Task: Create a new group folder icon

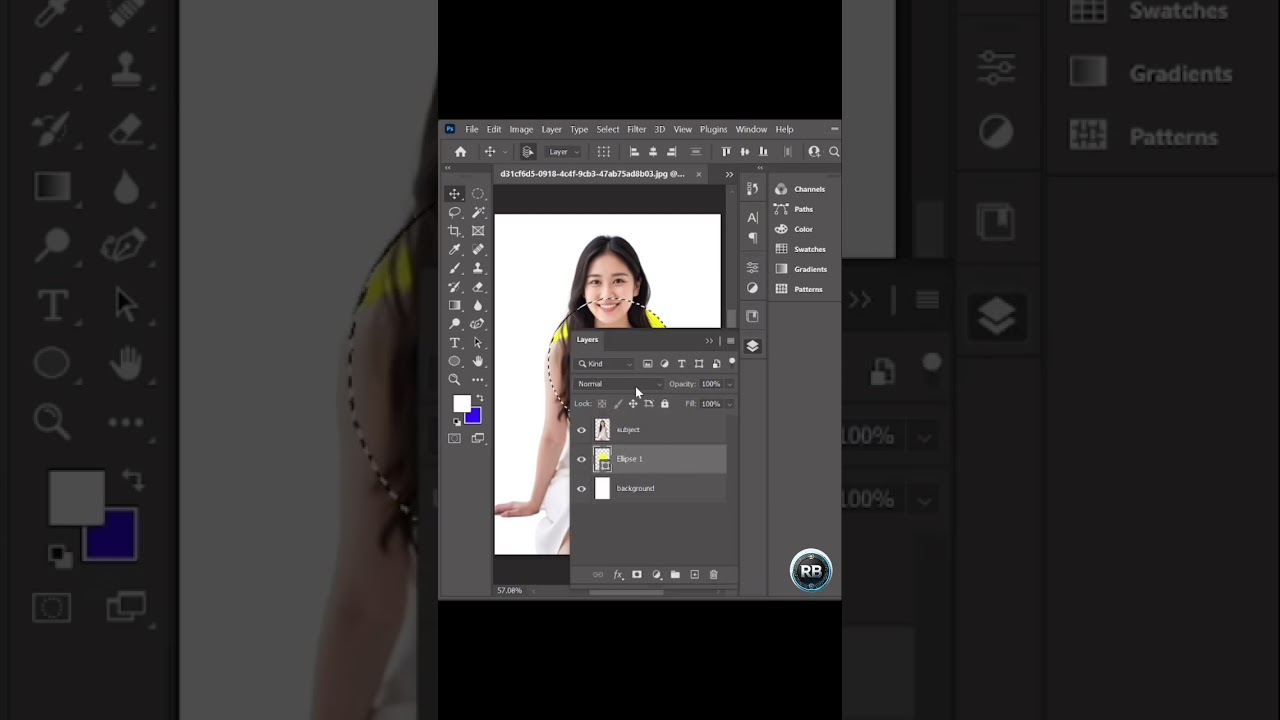Action: pos(675,575)
